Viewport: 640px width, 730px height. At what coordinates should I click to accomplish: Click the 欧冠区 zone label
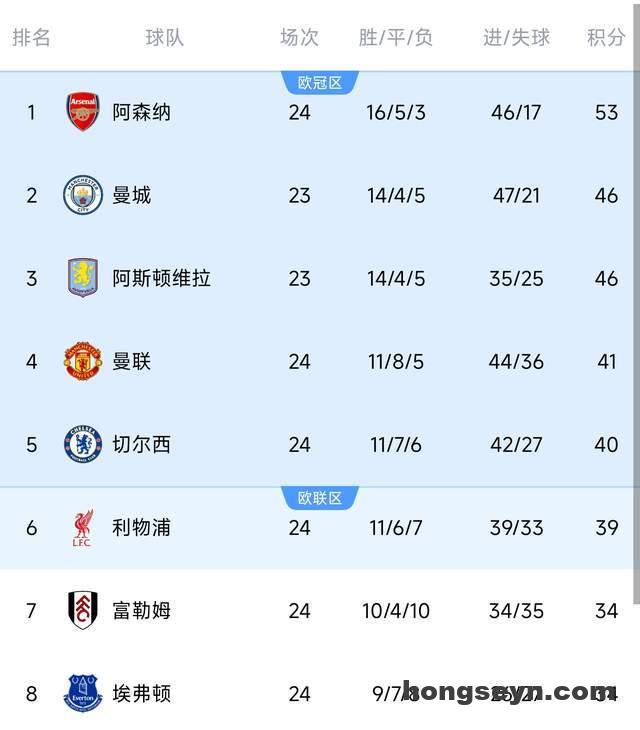320,83
